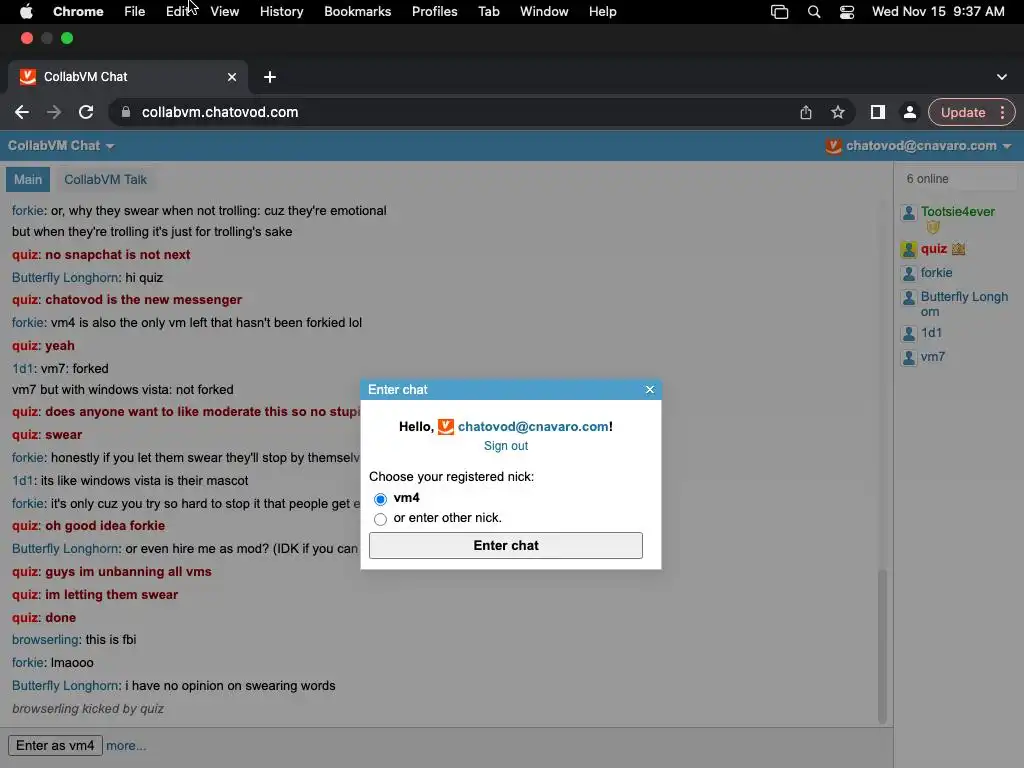Click the 'Butterfly Longhorn' nick on 'hi quiz' message
1024x768 pixels.
66,278
